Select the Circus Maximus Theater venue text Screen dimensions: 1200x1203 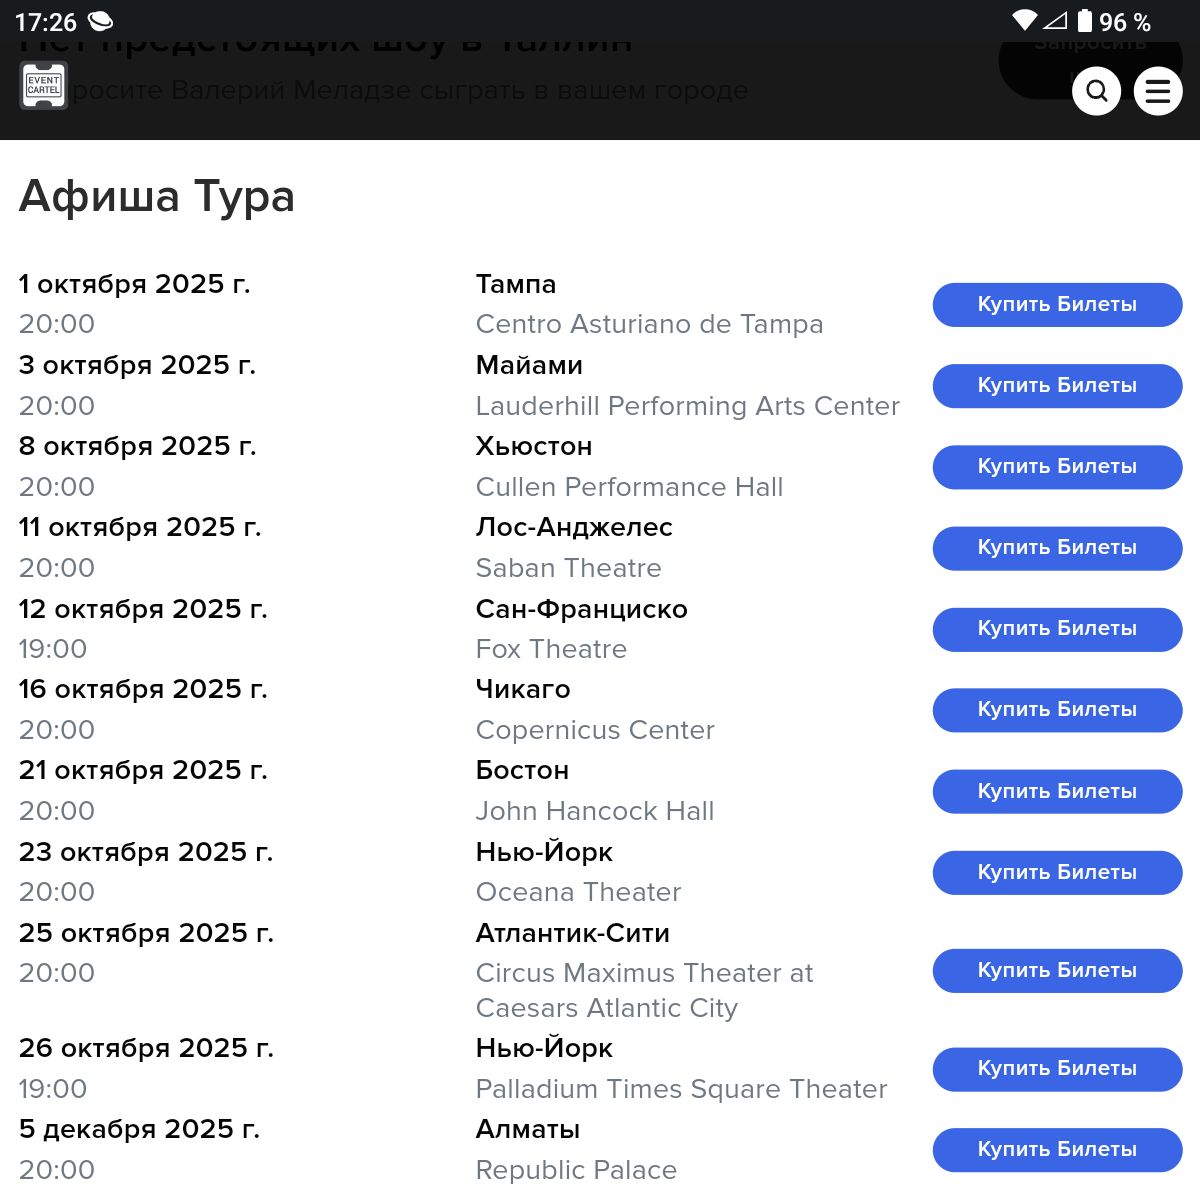tap(645, 990)
